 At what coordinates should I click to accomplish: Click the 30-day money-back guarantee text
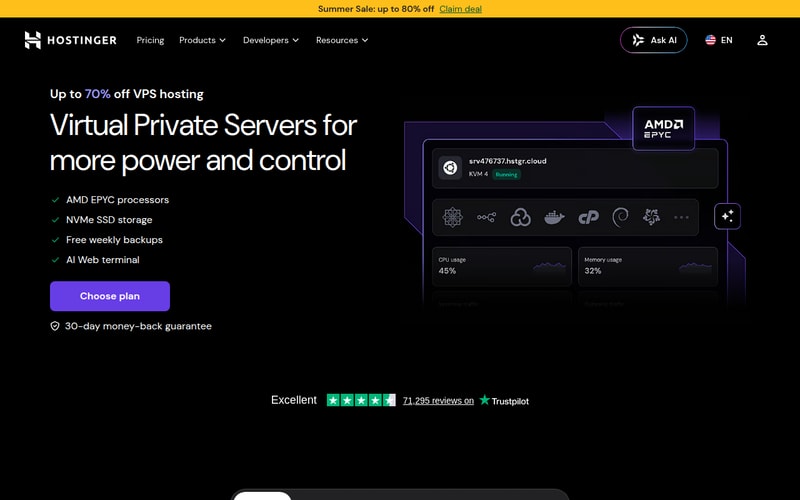click(x=138, y=326)
